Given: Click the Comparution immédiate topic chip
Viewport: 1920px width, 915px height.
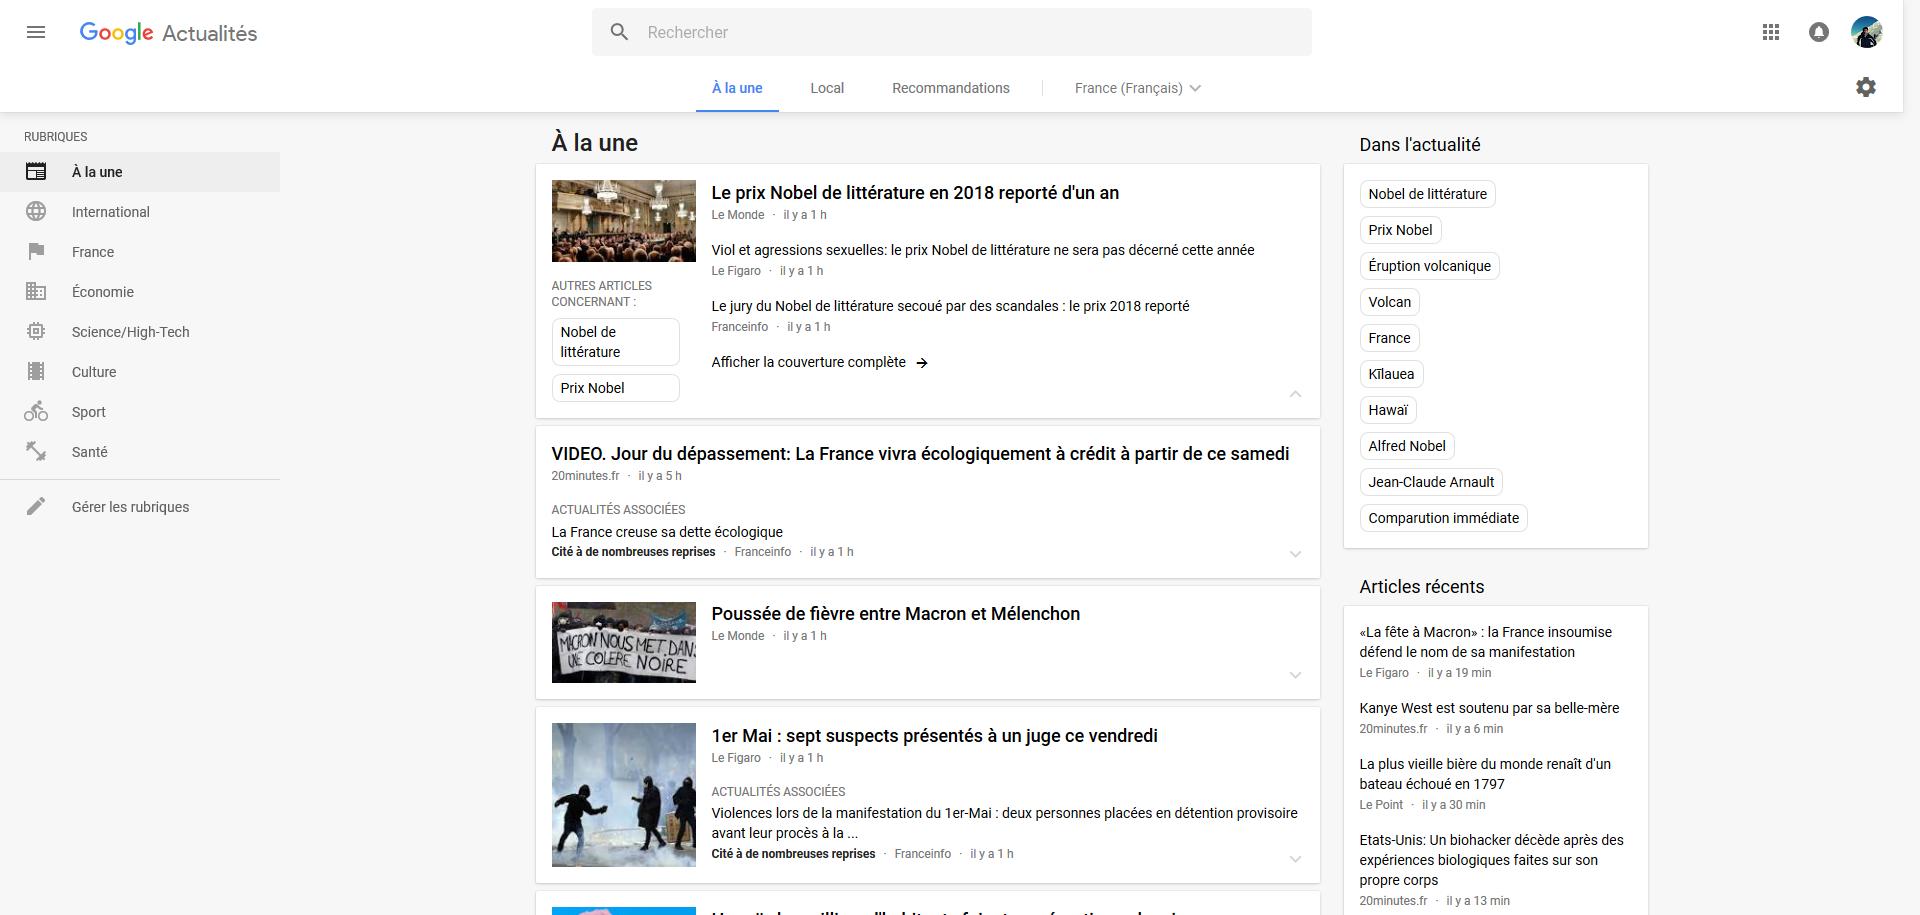Looking at the screenshot, I should pyautogui.click(x=1443, y=518).
